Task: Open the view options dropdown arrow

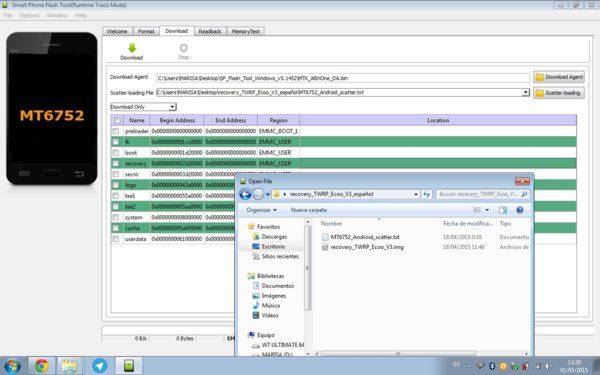Action: click(x=487, y=210)
